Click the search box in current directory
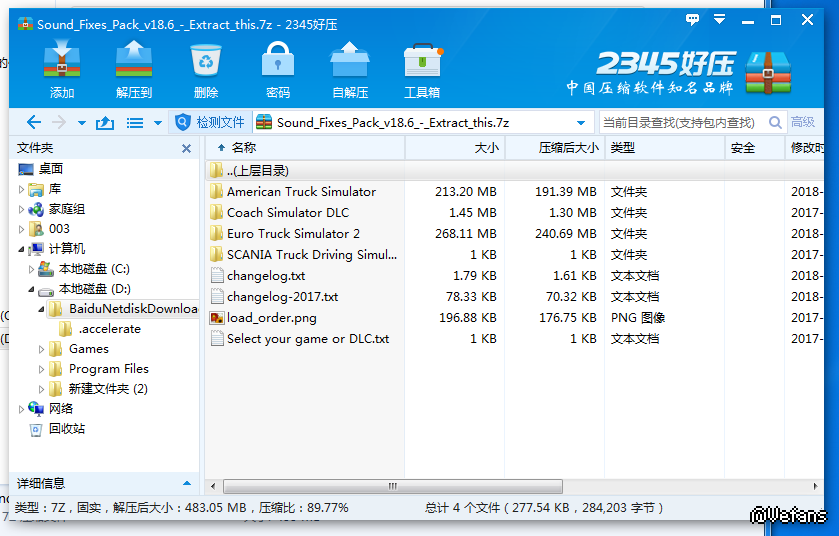Screen dimensions: 839x536 (680, 123)
